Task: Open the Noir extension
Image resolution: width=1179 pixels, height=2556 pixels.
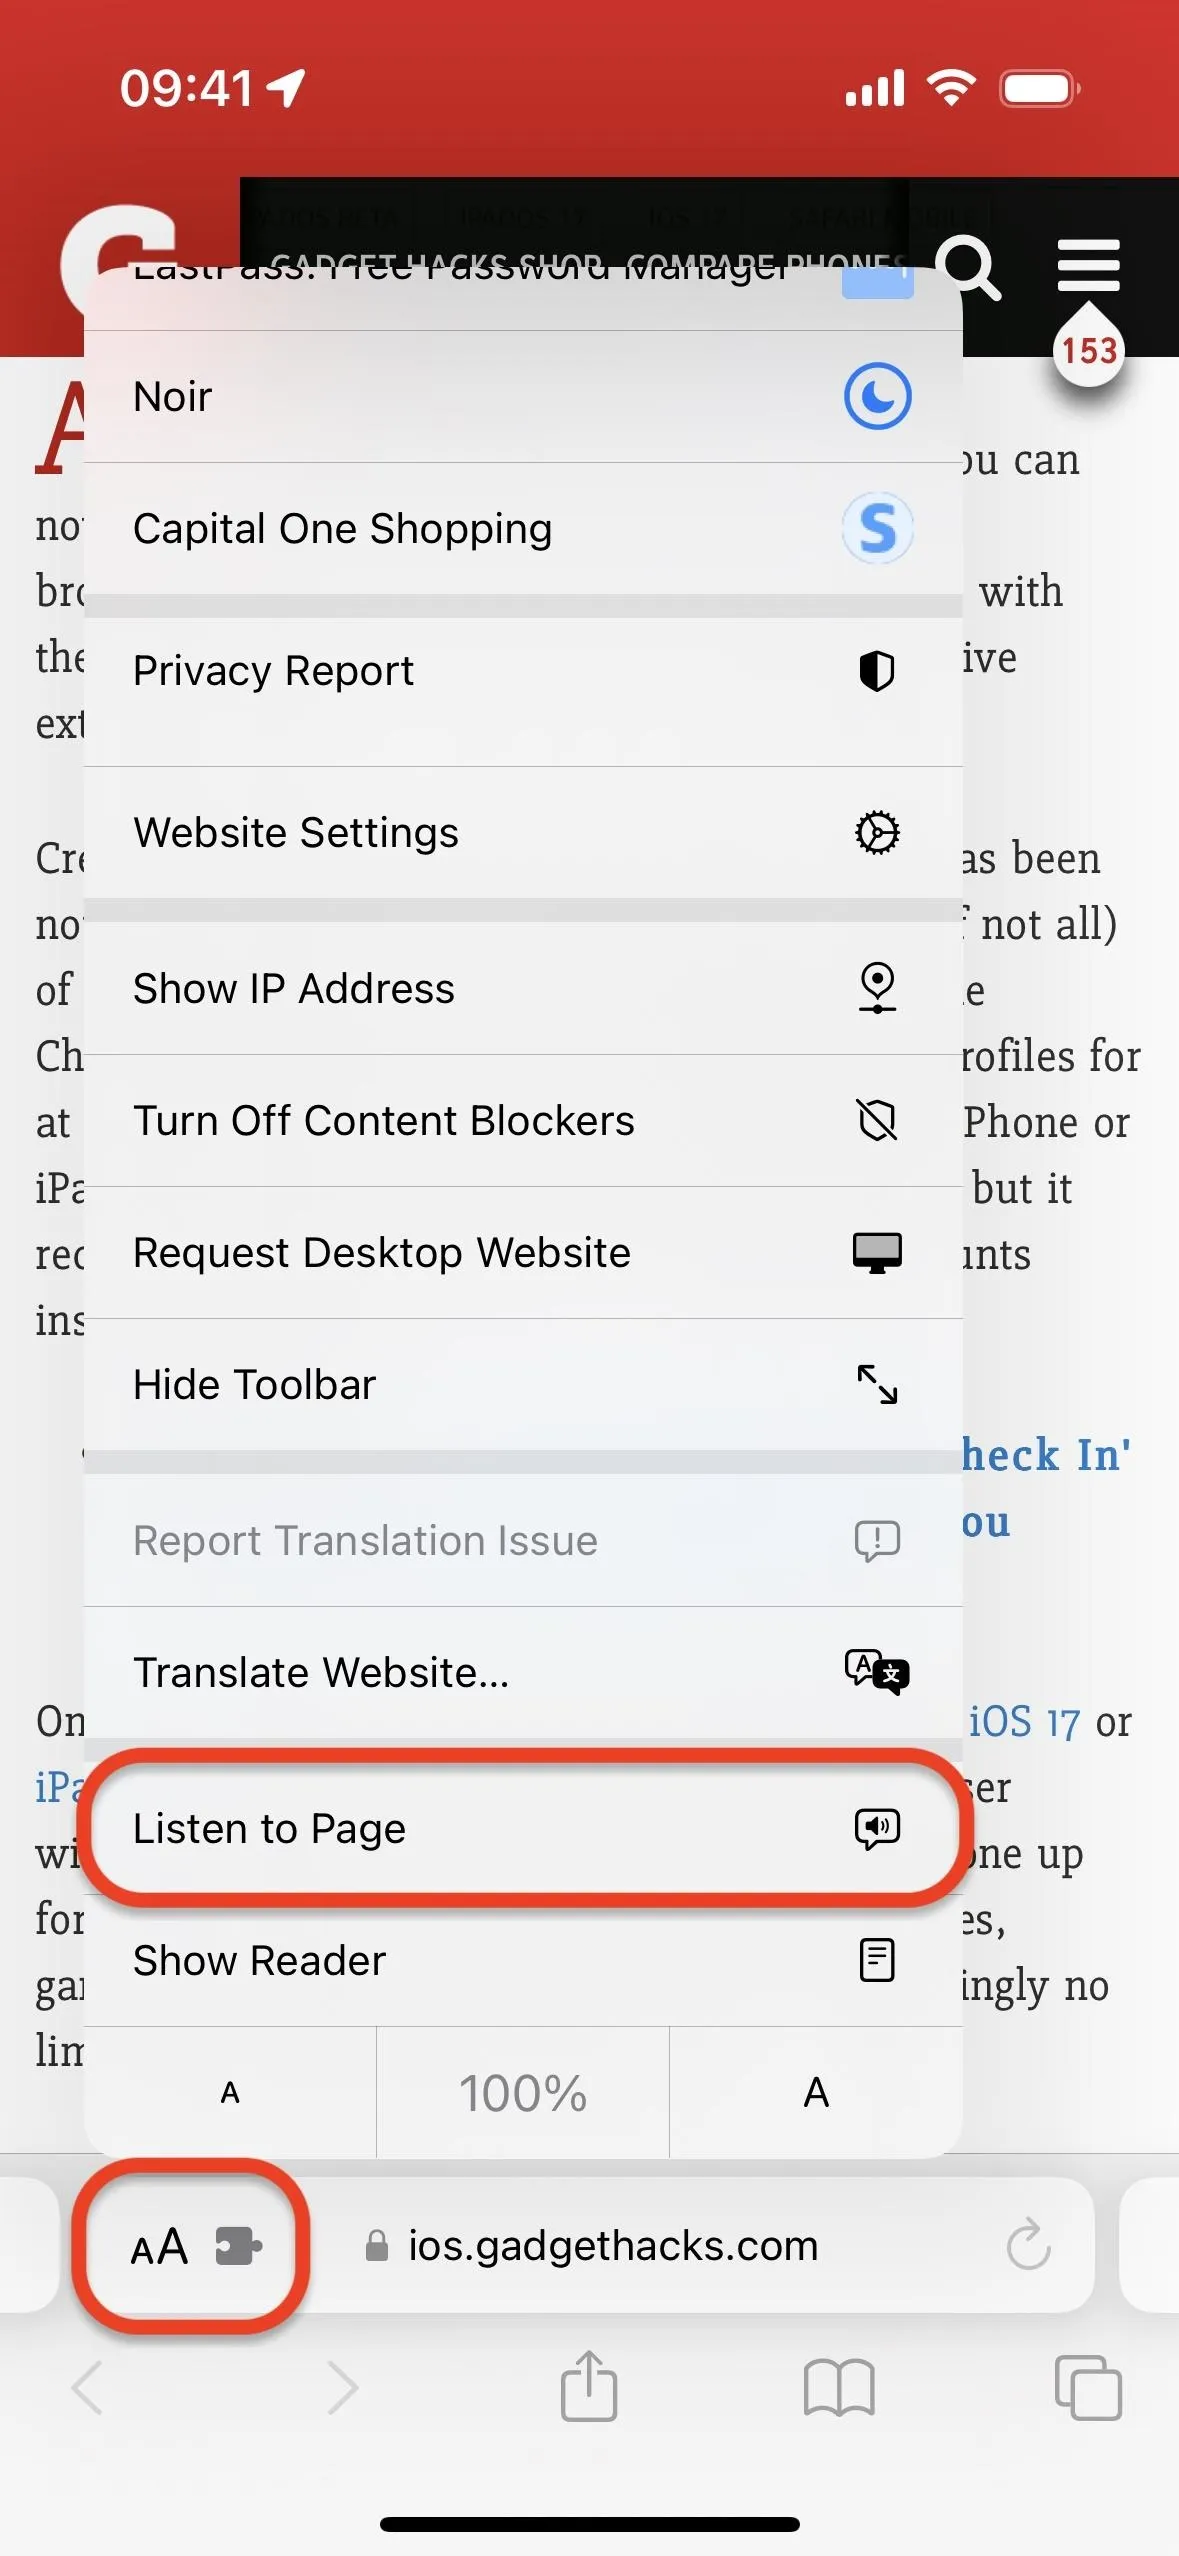Action: point(523,397)
